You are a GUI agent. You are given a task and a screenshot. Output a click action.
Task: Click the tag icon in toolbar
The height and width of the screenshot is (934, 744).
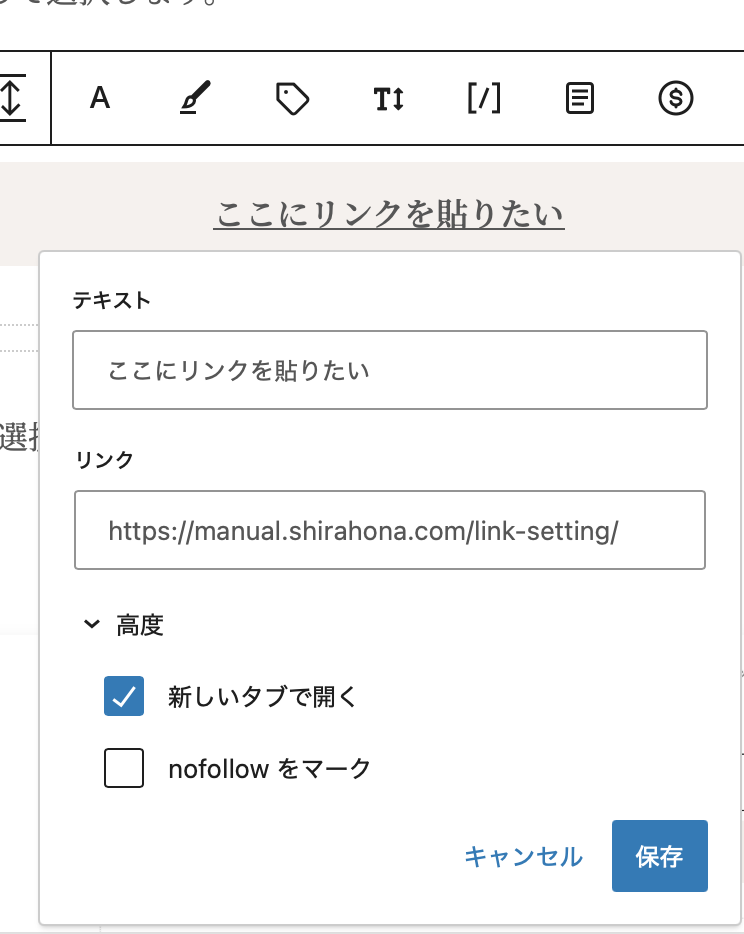[x=291, y=99]
